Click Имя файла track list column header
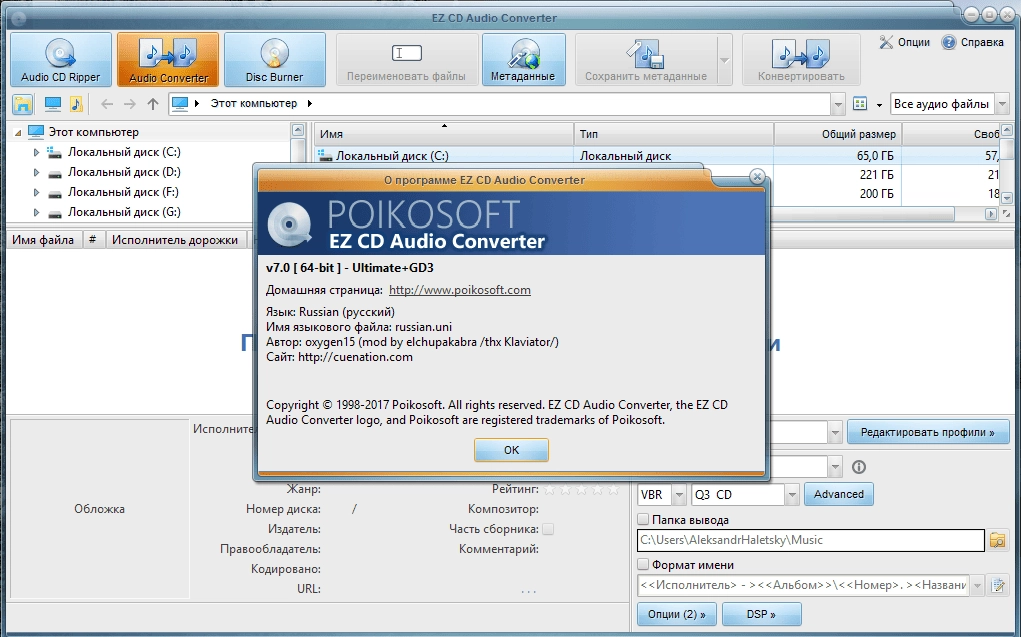Image resolution: width=1021 pixels, height=637 pixels. point(43,240)
